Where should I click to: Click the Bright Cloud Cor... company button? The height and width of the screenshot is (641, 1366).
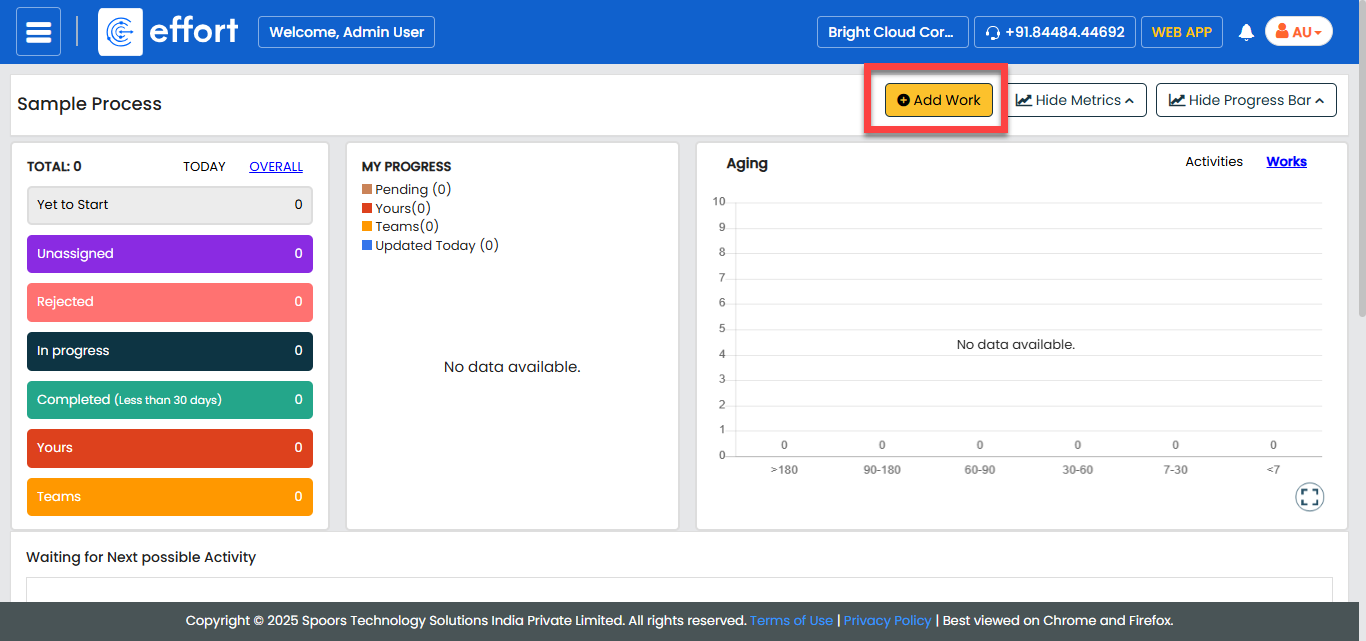[891, 32]
